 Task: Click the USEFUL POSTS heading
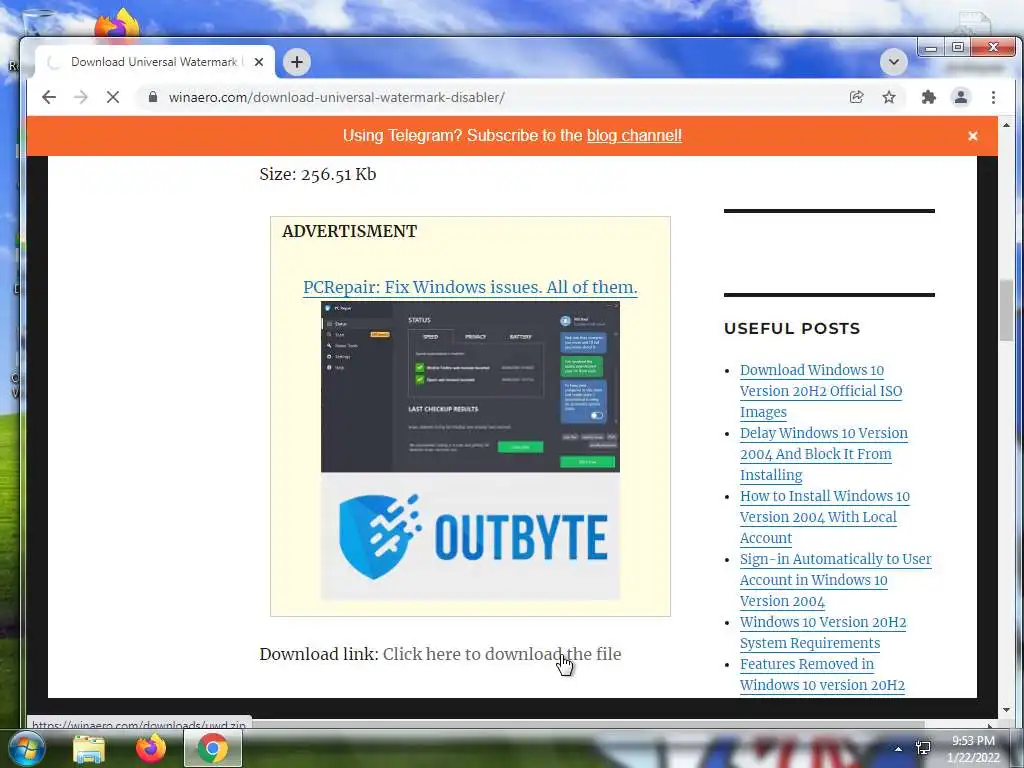point(792,328)
